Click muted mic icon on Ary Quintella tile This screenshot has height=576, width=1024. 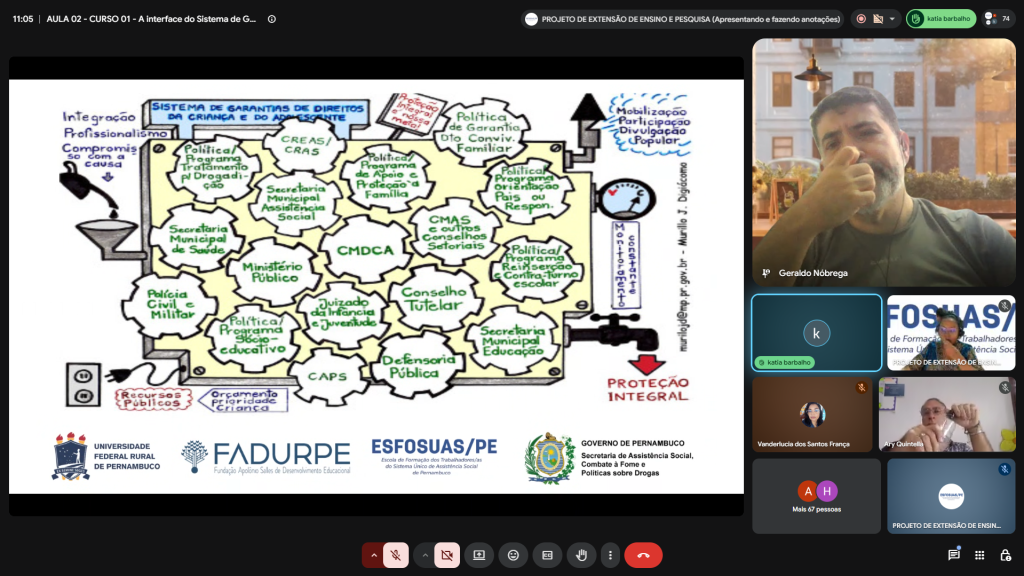[1004, 387]
